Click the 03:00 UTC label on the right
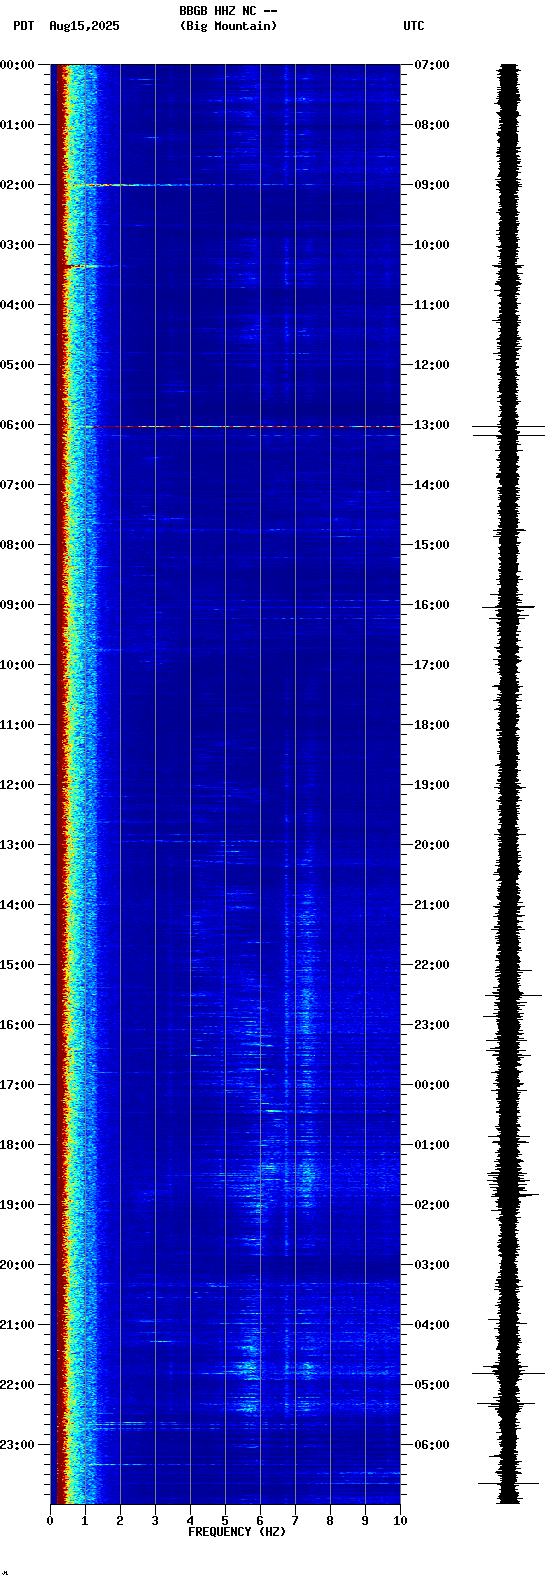552x1584 pixels. pyautogui.click(x=432, y=1265)
